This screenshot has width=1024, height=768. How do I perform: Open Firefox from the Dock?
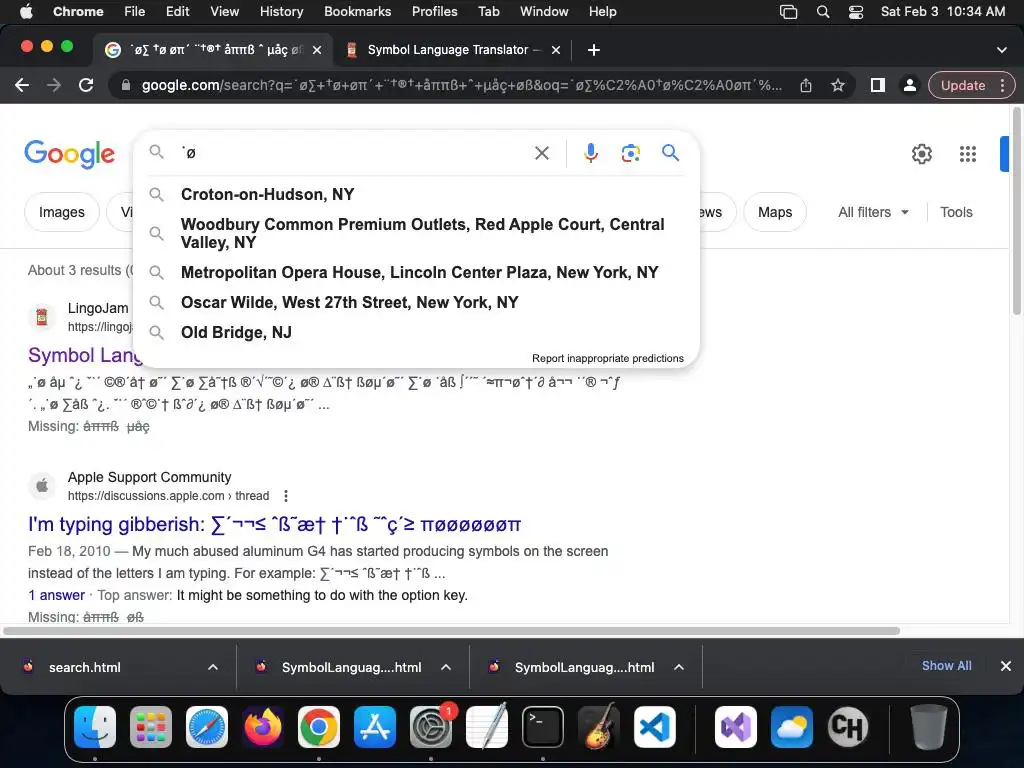point(263,727)
